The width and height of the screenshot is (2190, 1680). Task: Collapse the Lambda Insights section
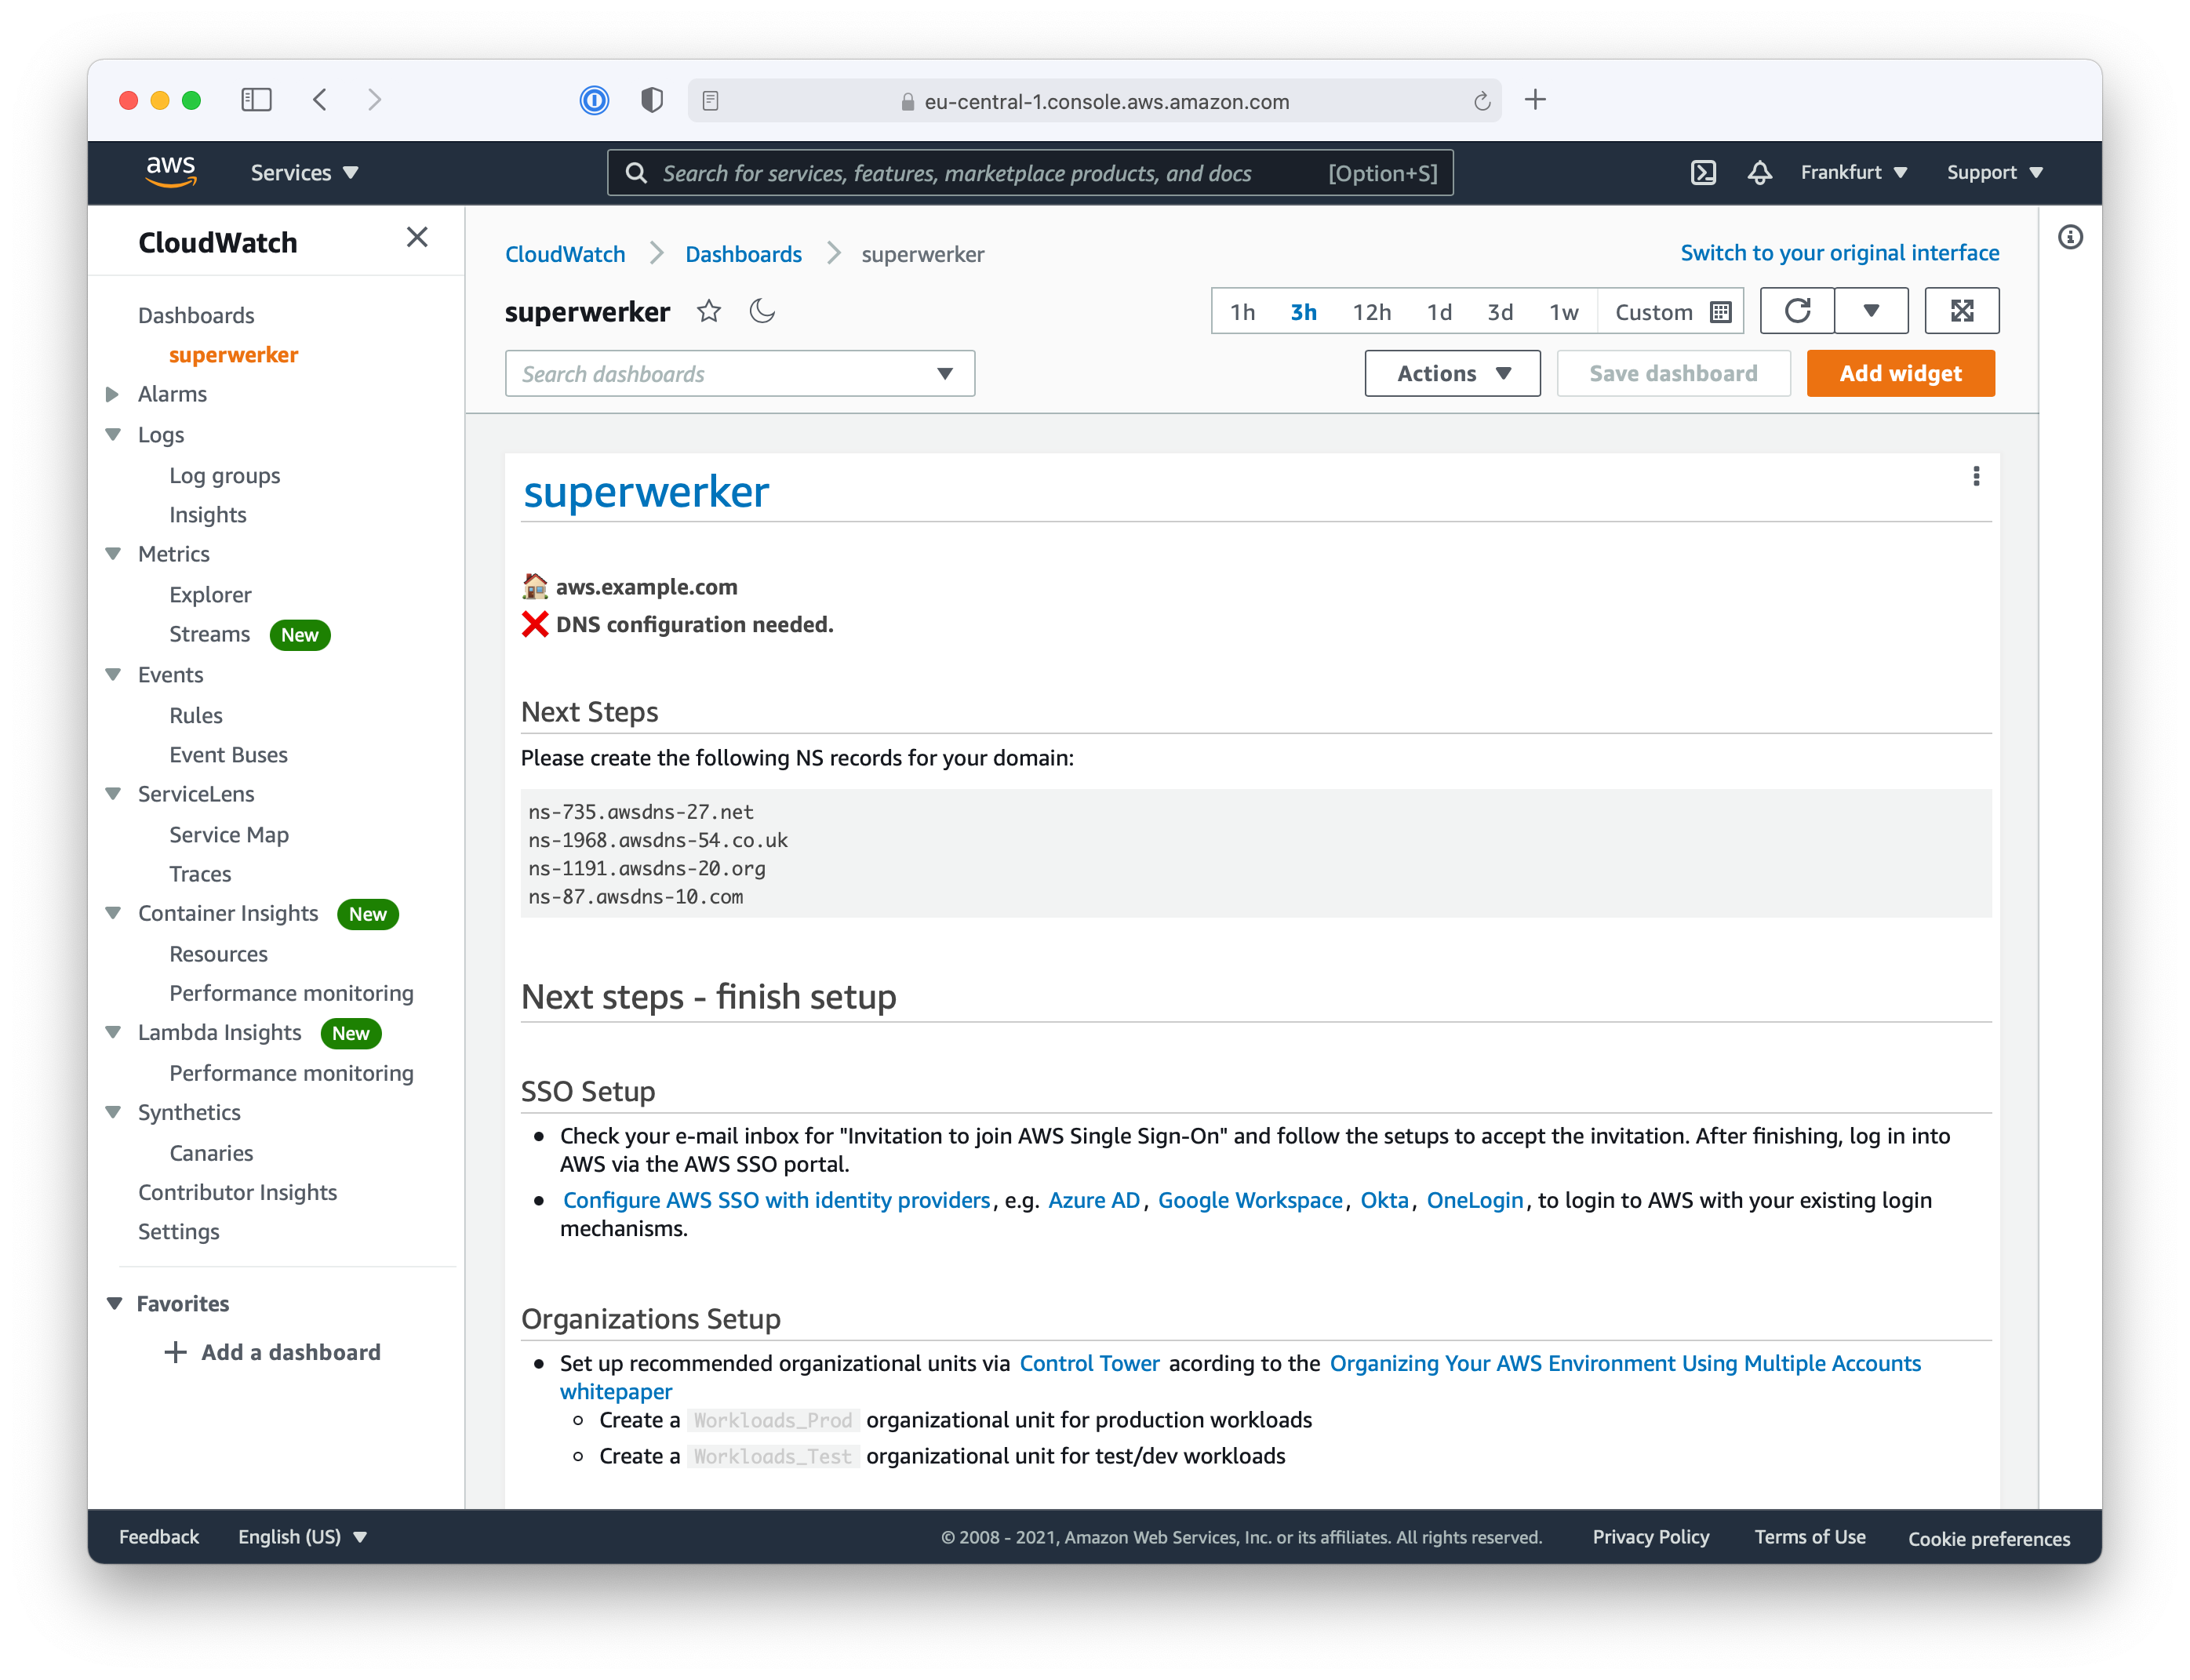point(113,1031)
